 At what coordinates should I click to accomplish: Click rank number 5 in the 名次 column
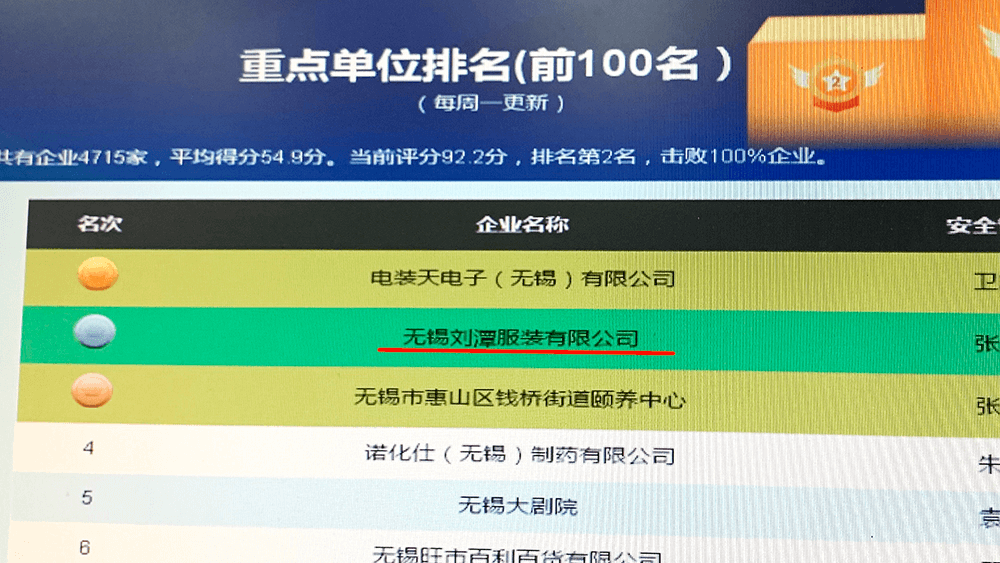[87, 497]
